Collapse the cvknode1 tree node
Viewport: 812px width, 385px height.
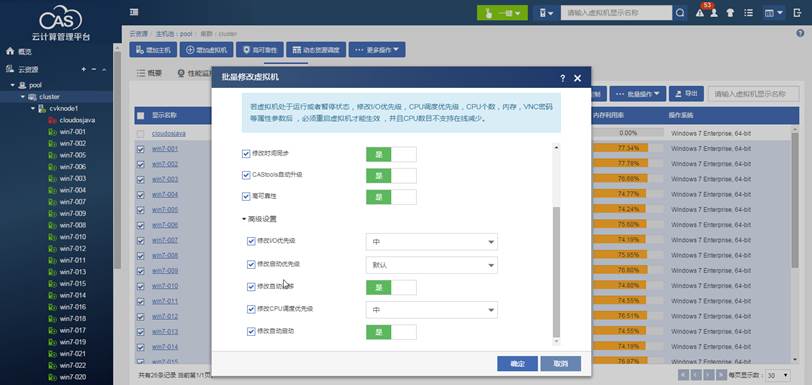tap(33, 108)
